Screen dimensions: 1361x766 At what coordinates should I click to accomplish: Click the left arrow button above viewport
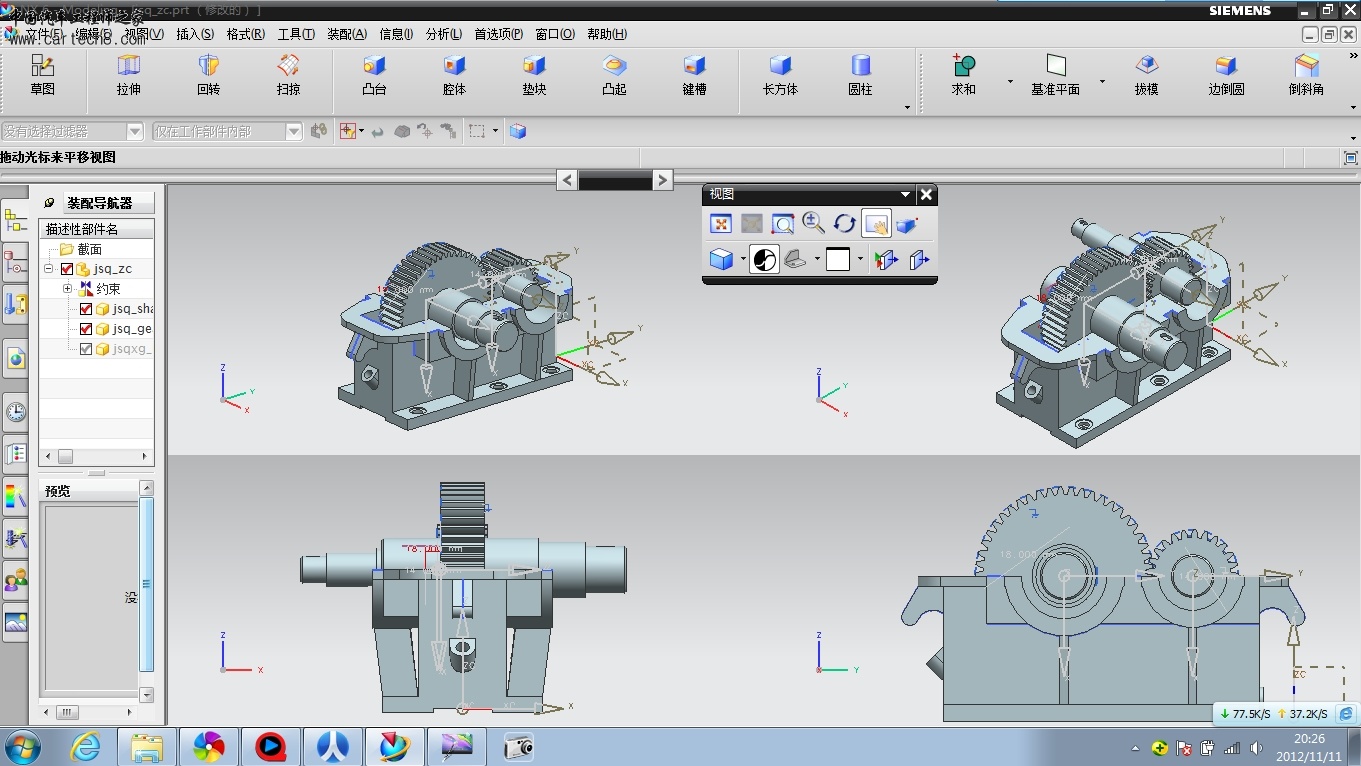[567, 180]
